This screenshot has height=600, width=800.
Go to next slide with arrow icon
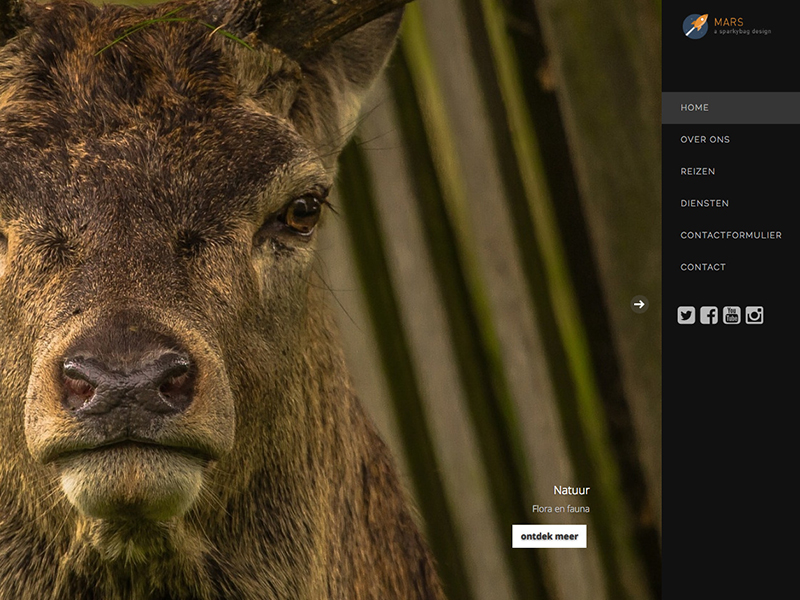click(639, 304)
